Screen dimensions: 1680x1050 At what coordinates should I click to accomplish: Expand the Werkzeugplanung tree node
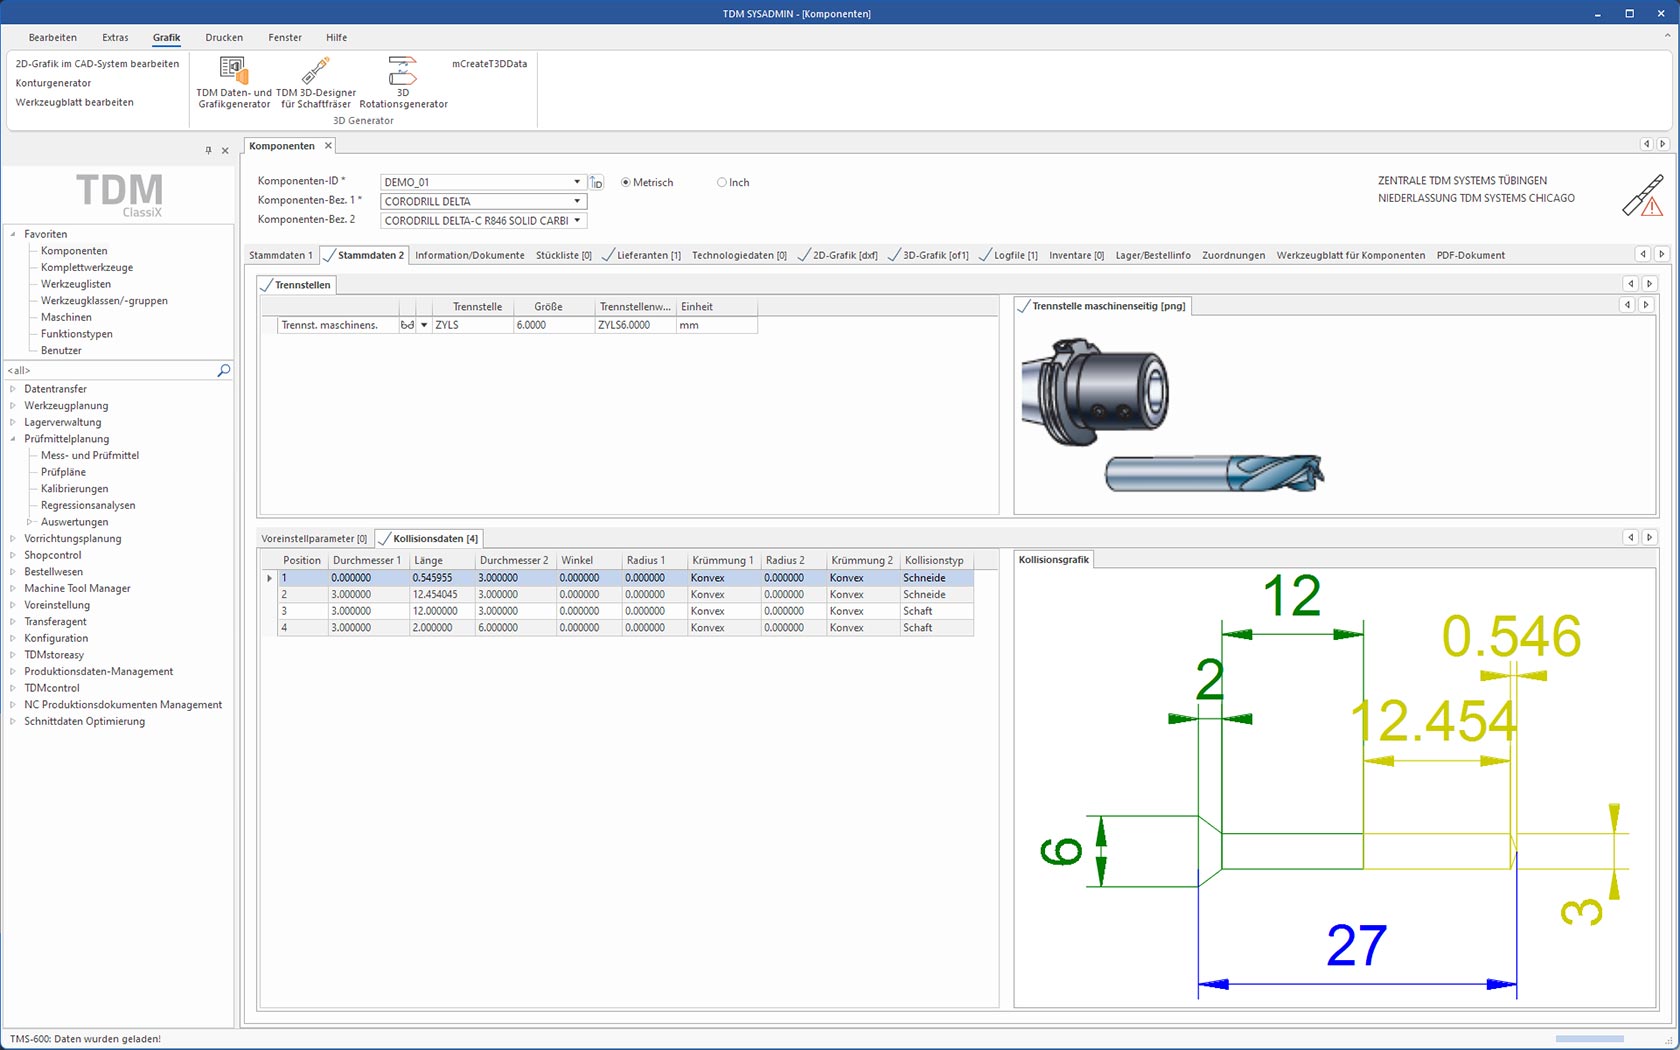13,405
